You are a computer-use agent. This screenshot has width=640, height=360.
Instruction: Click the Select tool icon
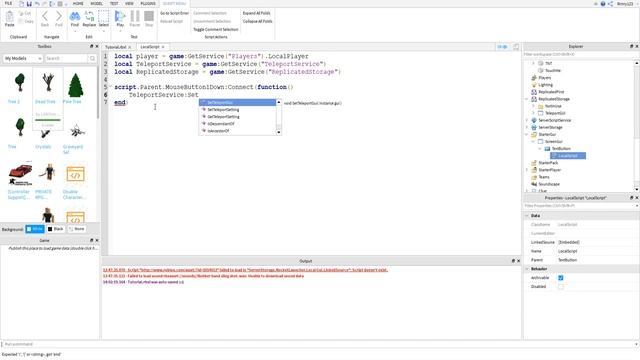pos(104,16)
